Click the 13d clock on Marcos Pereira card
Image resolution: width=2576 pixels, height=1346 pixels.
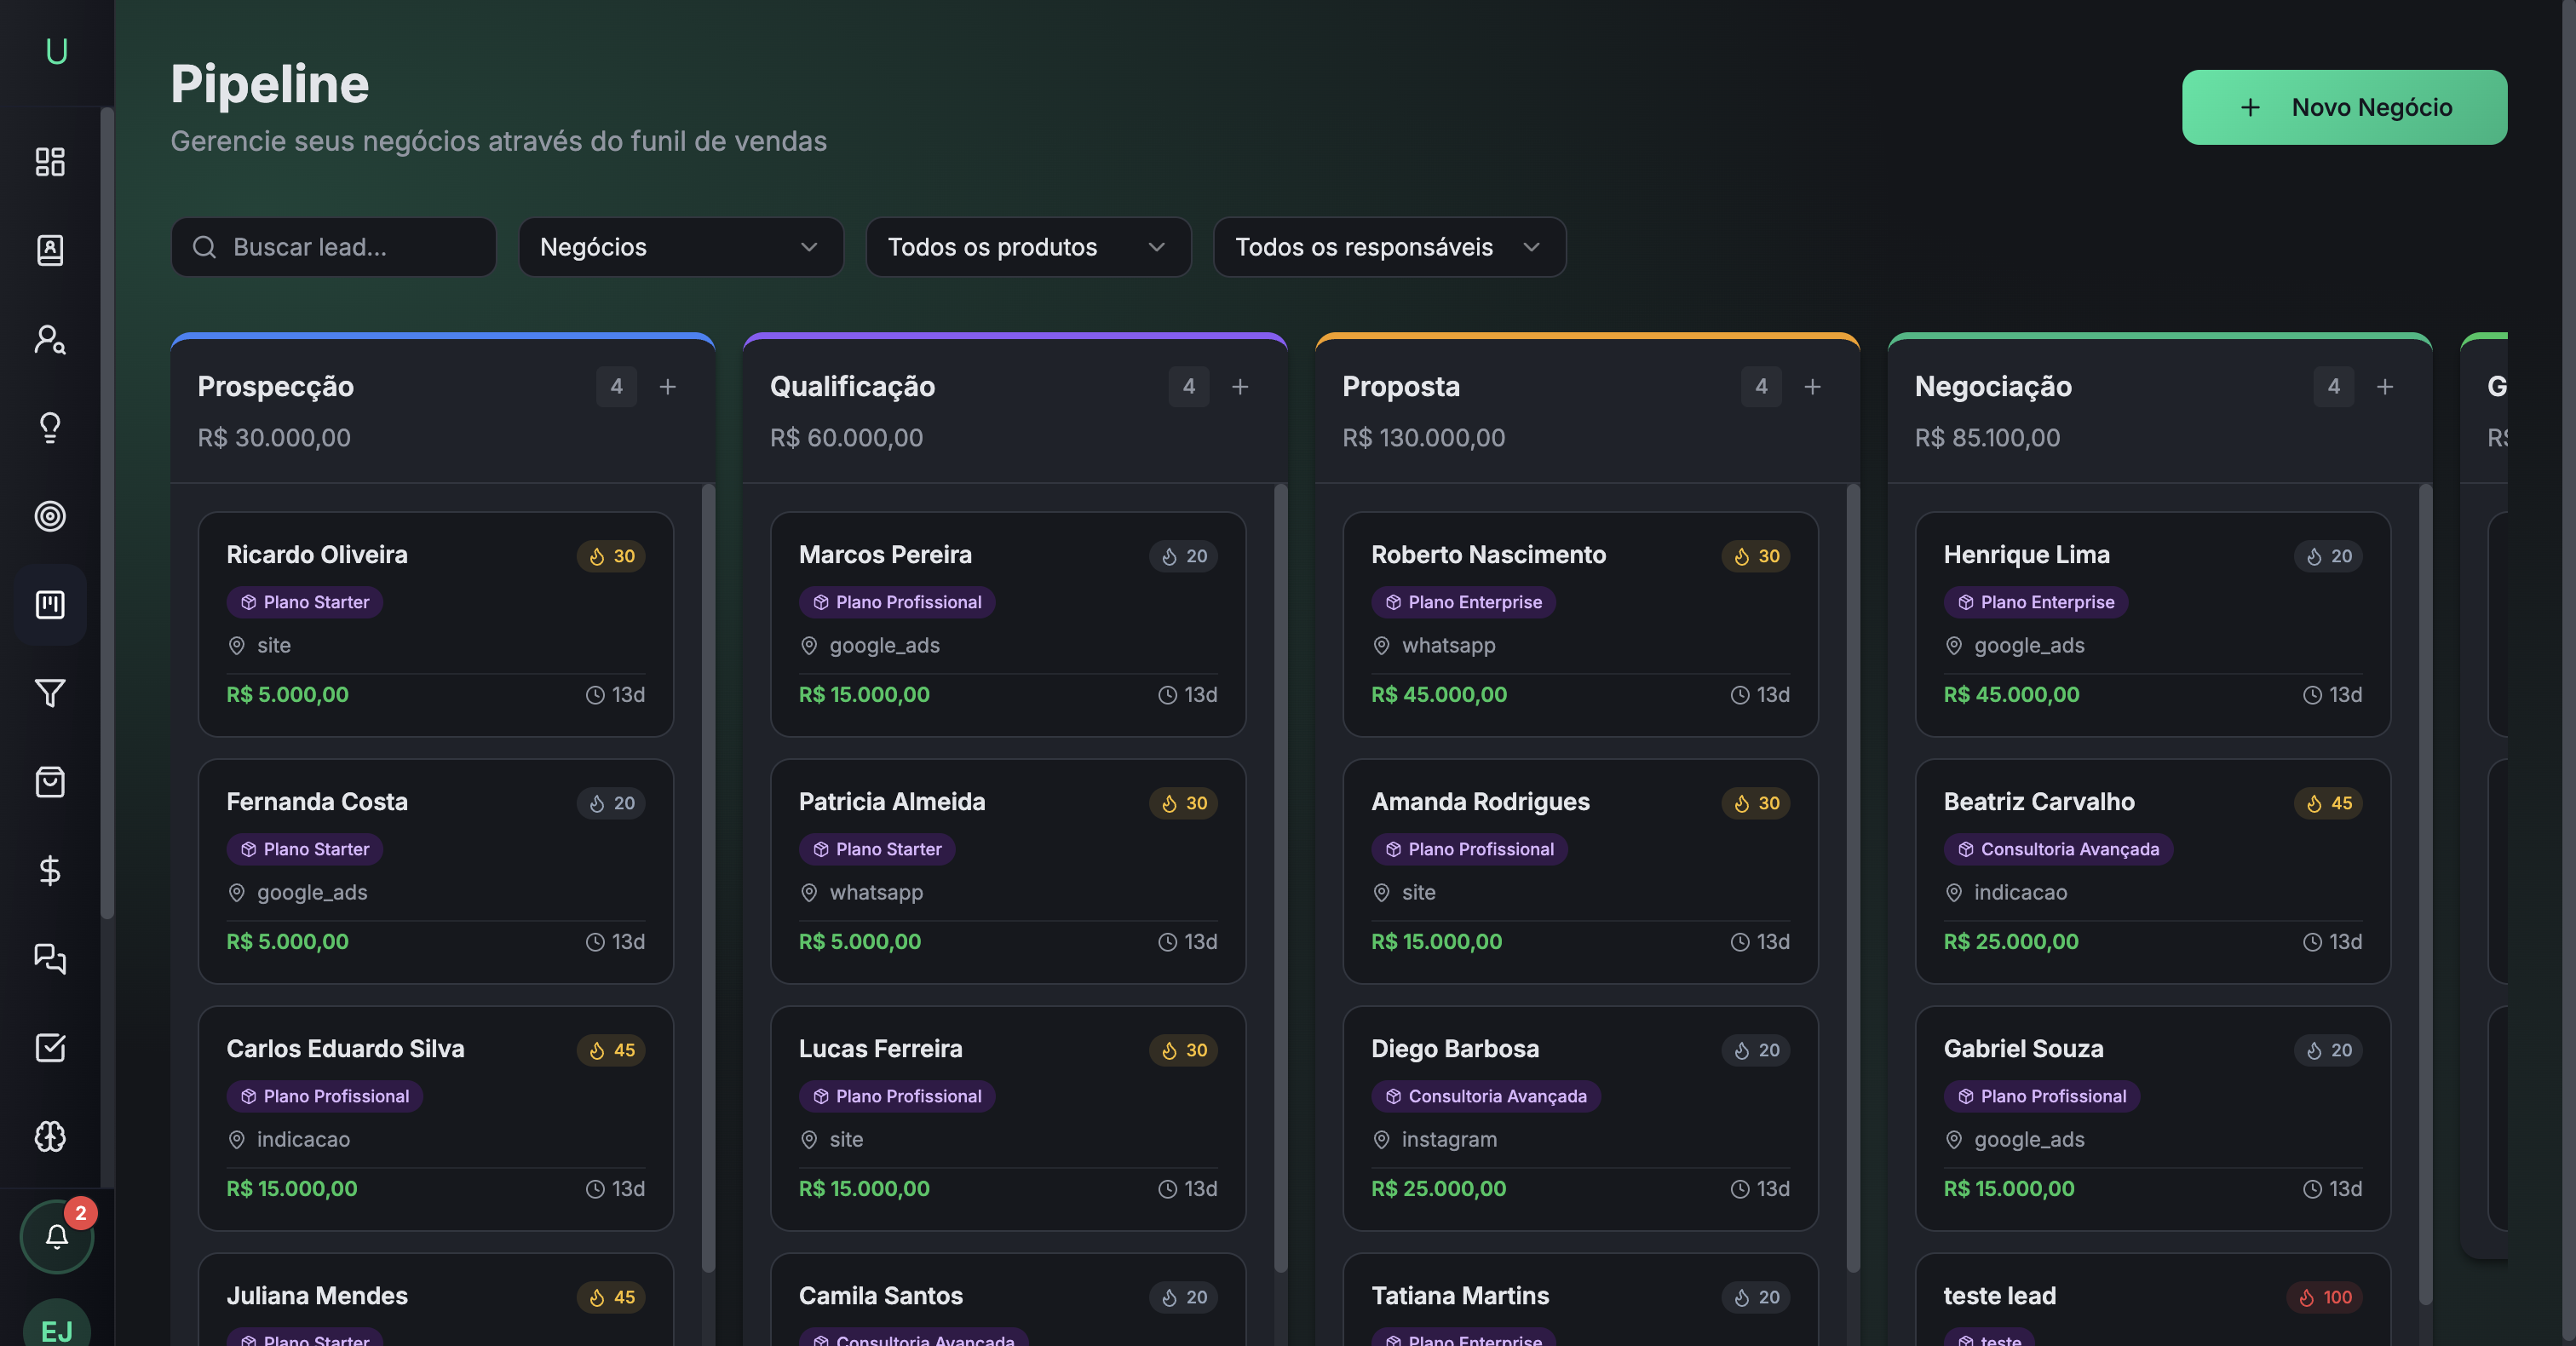pyautogui.click(x=1187, y=695)
